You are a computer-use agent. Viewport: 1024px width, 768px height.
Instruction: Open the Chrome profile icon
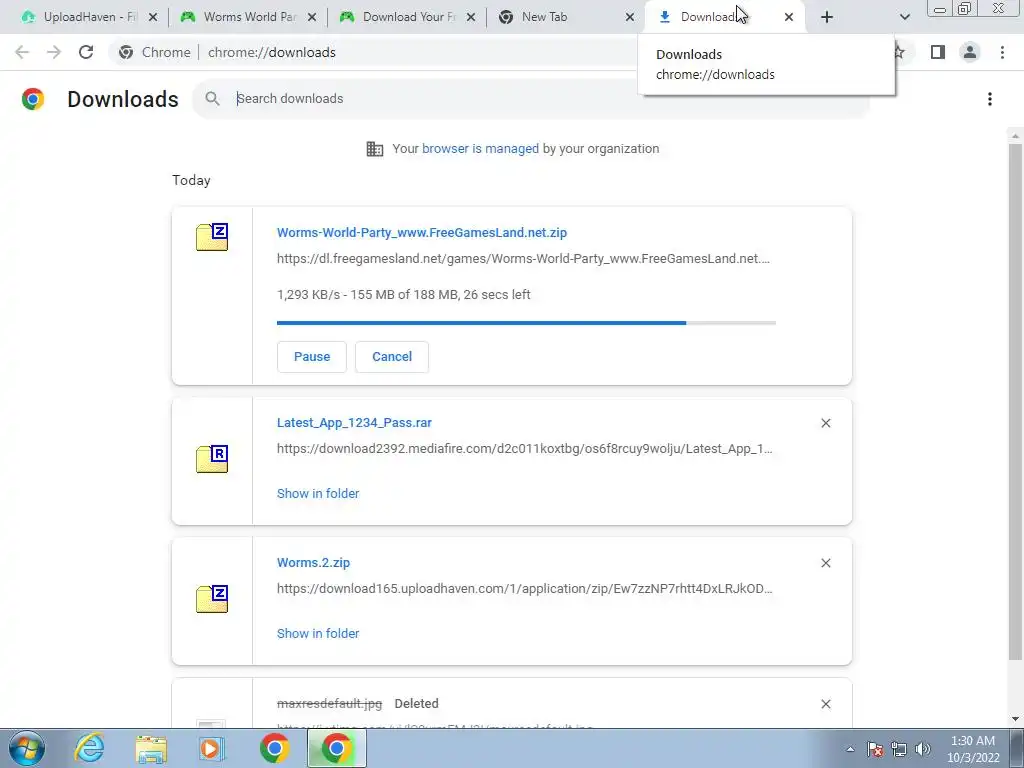970,52
